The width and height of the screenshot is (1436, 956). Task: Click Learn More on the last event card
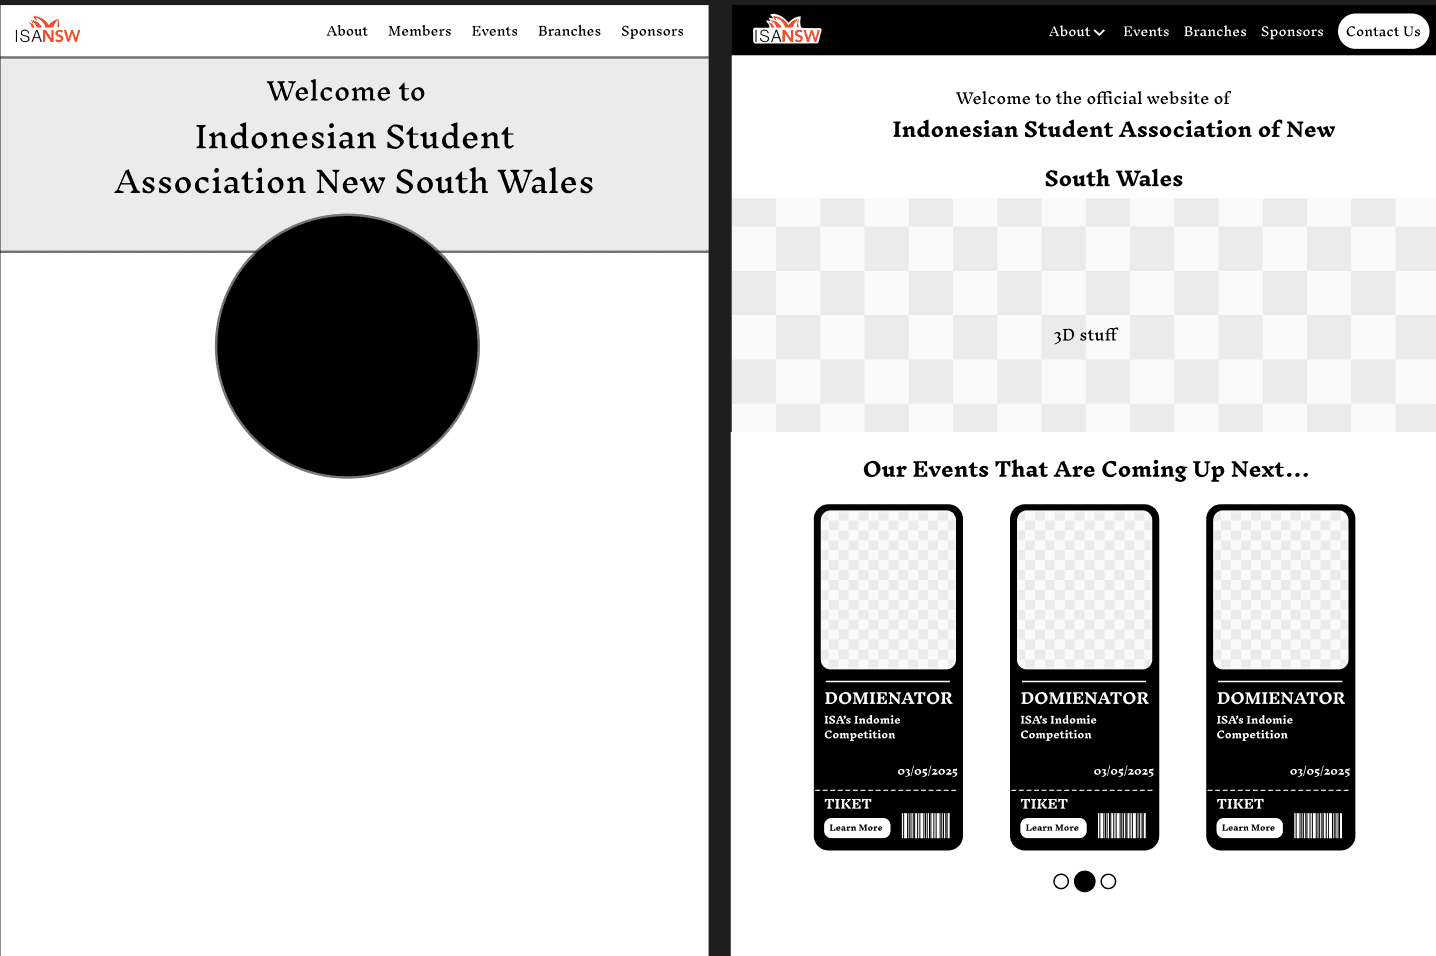click(x=1248, y=828)
